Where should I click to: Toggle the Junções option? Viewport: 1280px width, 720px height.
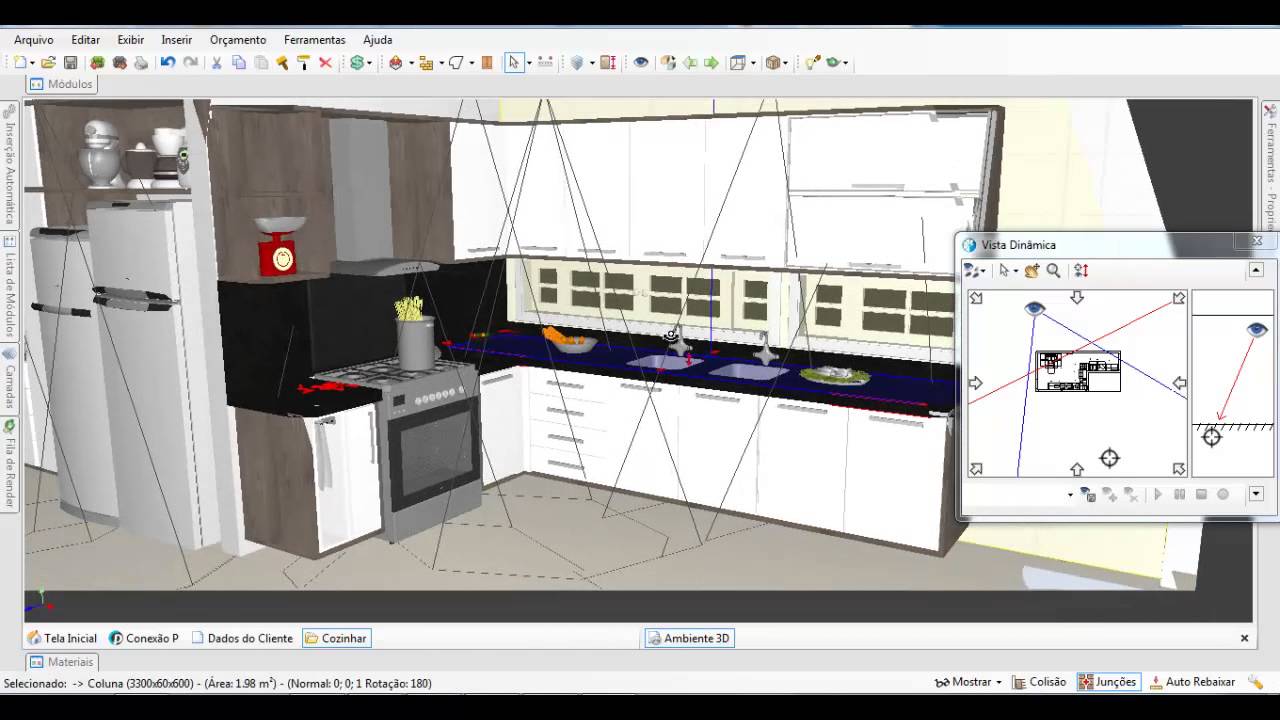[1107, 682]
